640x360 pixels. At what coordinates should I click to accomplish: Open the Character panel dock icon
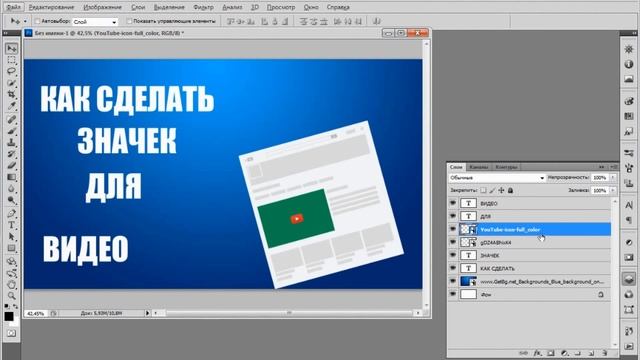point(629,205)
